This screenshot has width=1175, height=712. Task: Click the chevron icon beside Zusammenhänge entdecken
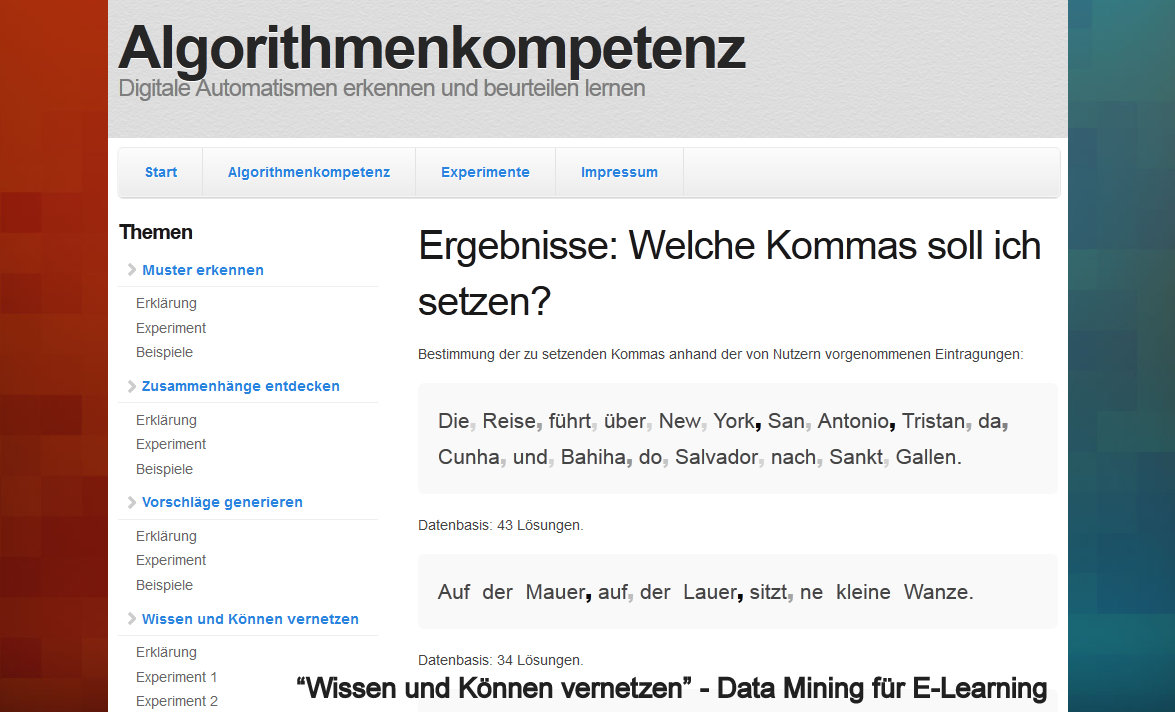(x=132, y=386)
